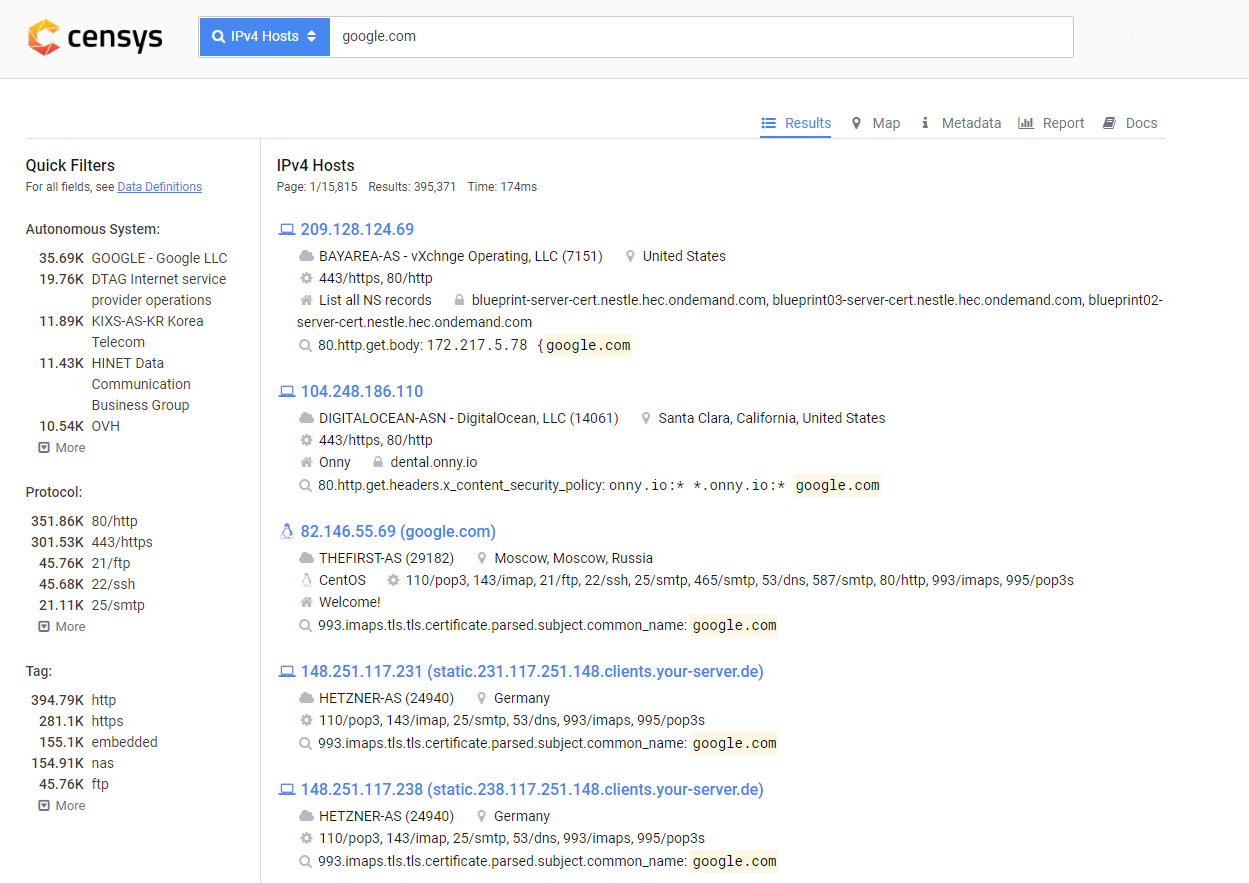The width and height of the screenshot is (1249, 883).
Task: Click the gear icon beside 443/https under DigitalOcean
Action: click(306, 440)
